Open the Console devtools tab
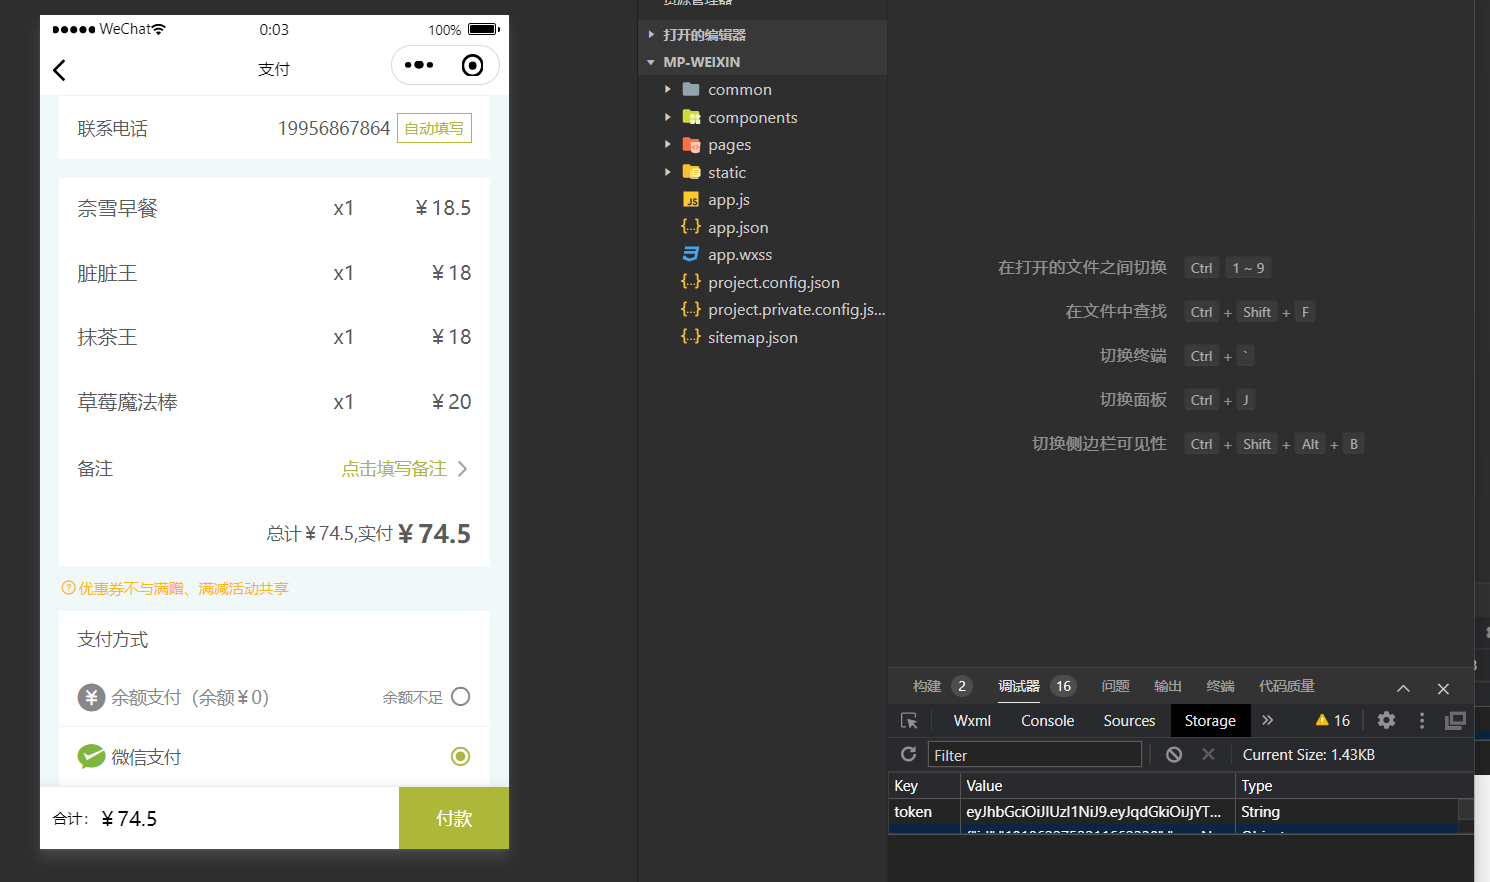 pos(1047,720)
